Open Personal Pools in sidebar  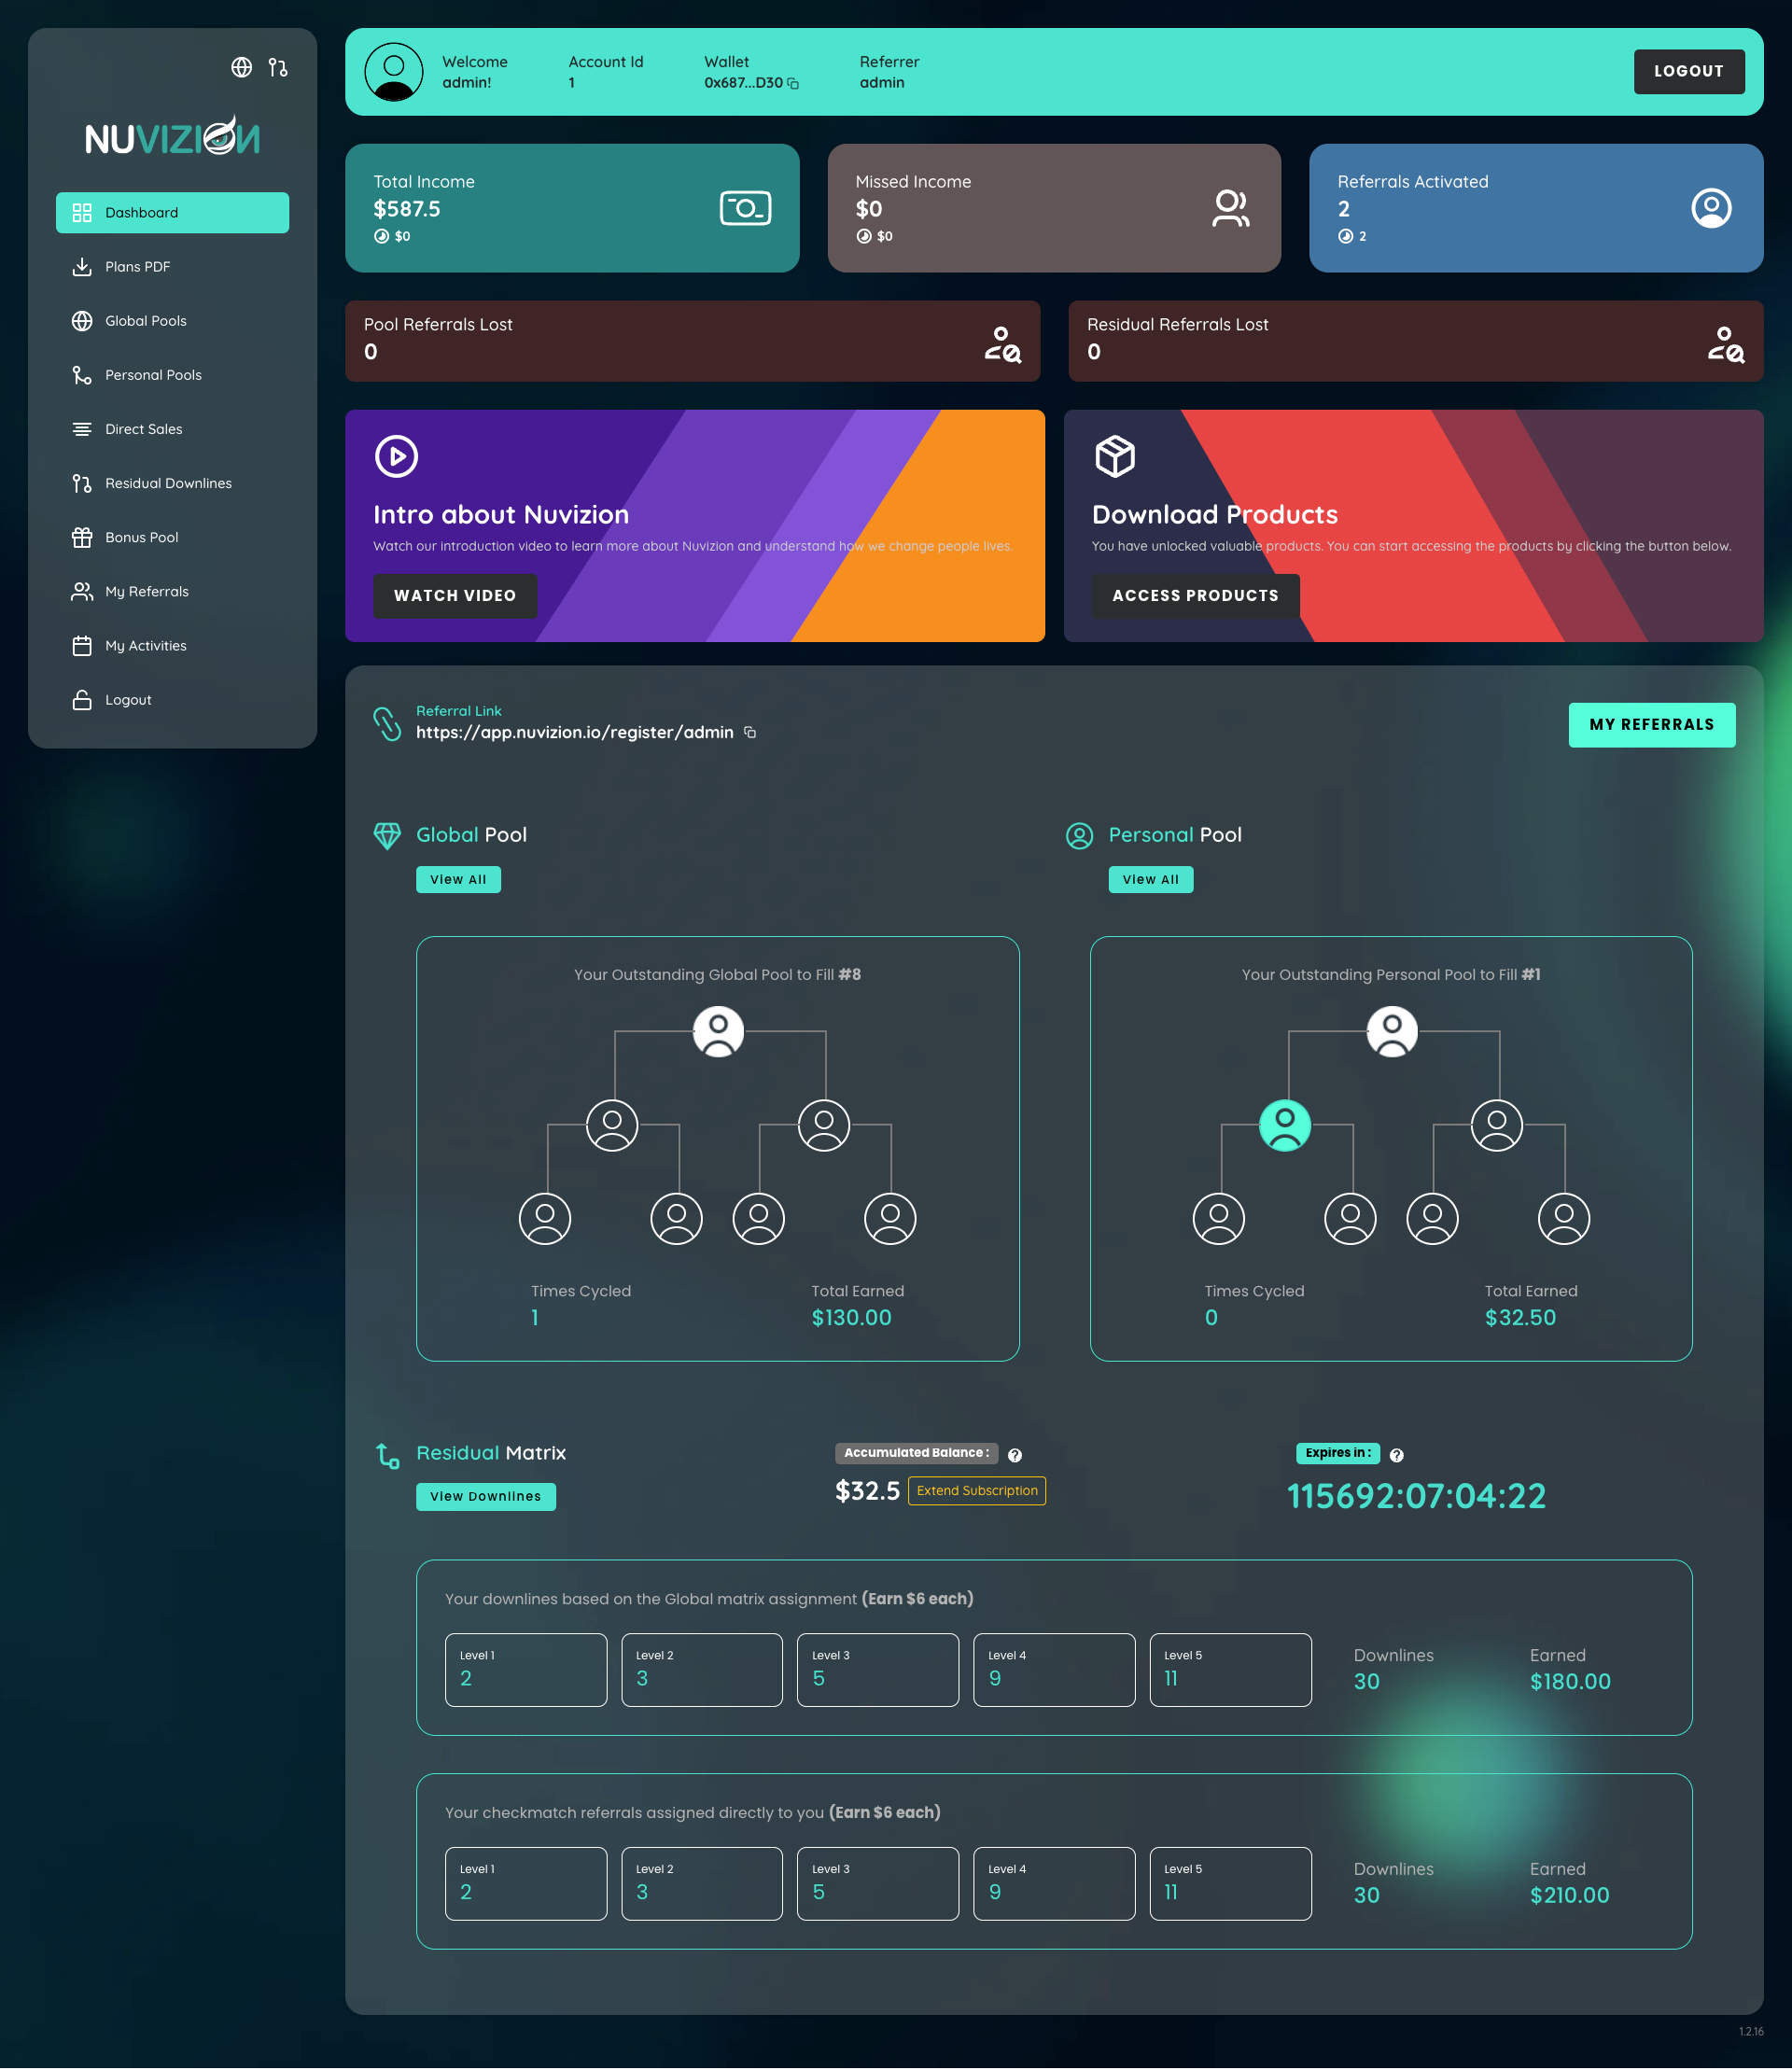[x=172, y=374]
